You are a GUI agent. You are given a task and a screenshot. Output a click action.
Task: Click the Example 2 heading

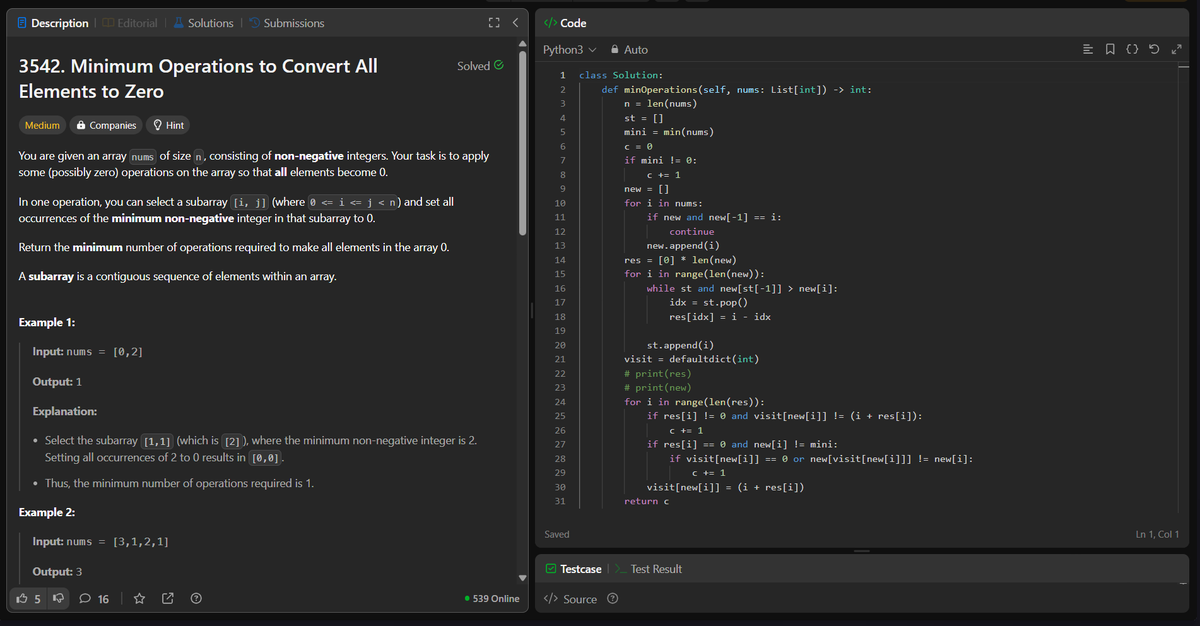point(48,512)
